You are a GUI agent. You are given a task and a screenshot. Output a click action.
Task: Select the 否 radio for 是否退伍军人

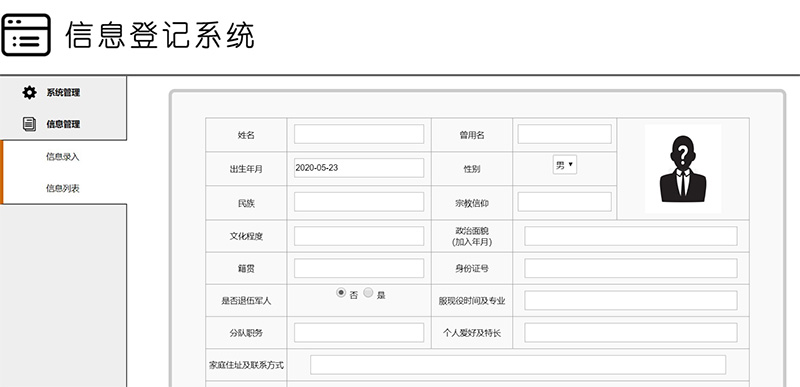[x=341, y=293]
